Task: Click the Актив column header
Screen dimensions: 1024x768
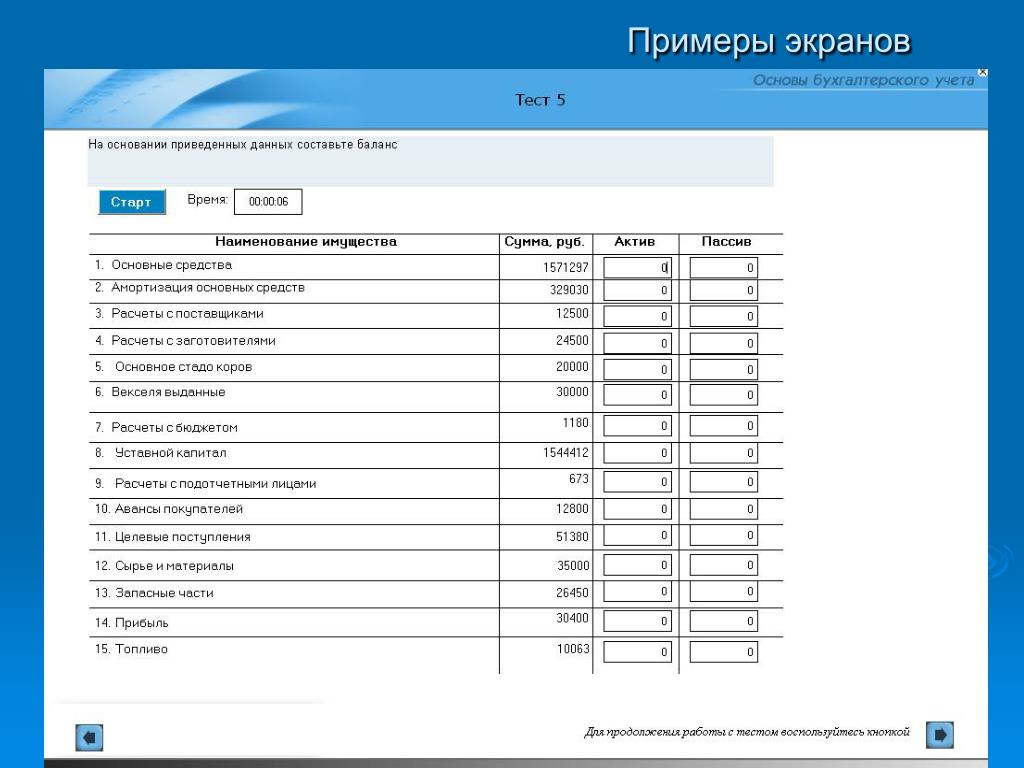Action: (x=634, y=242)
